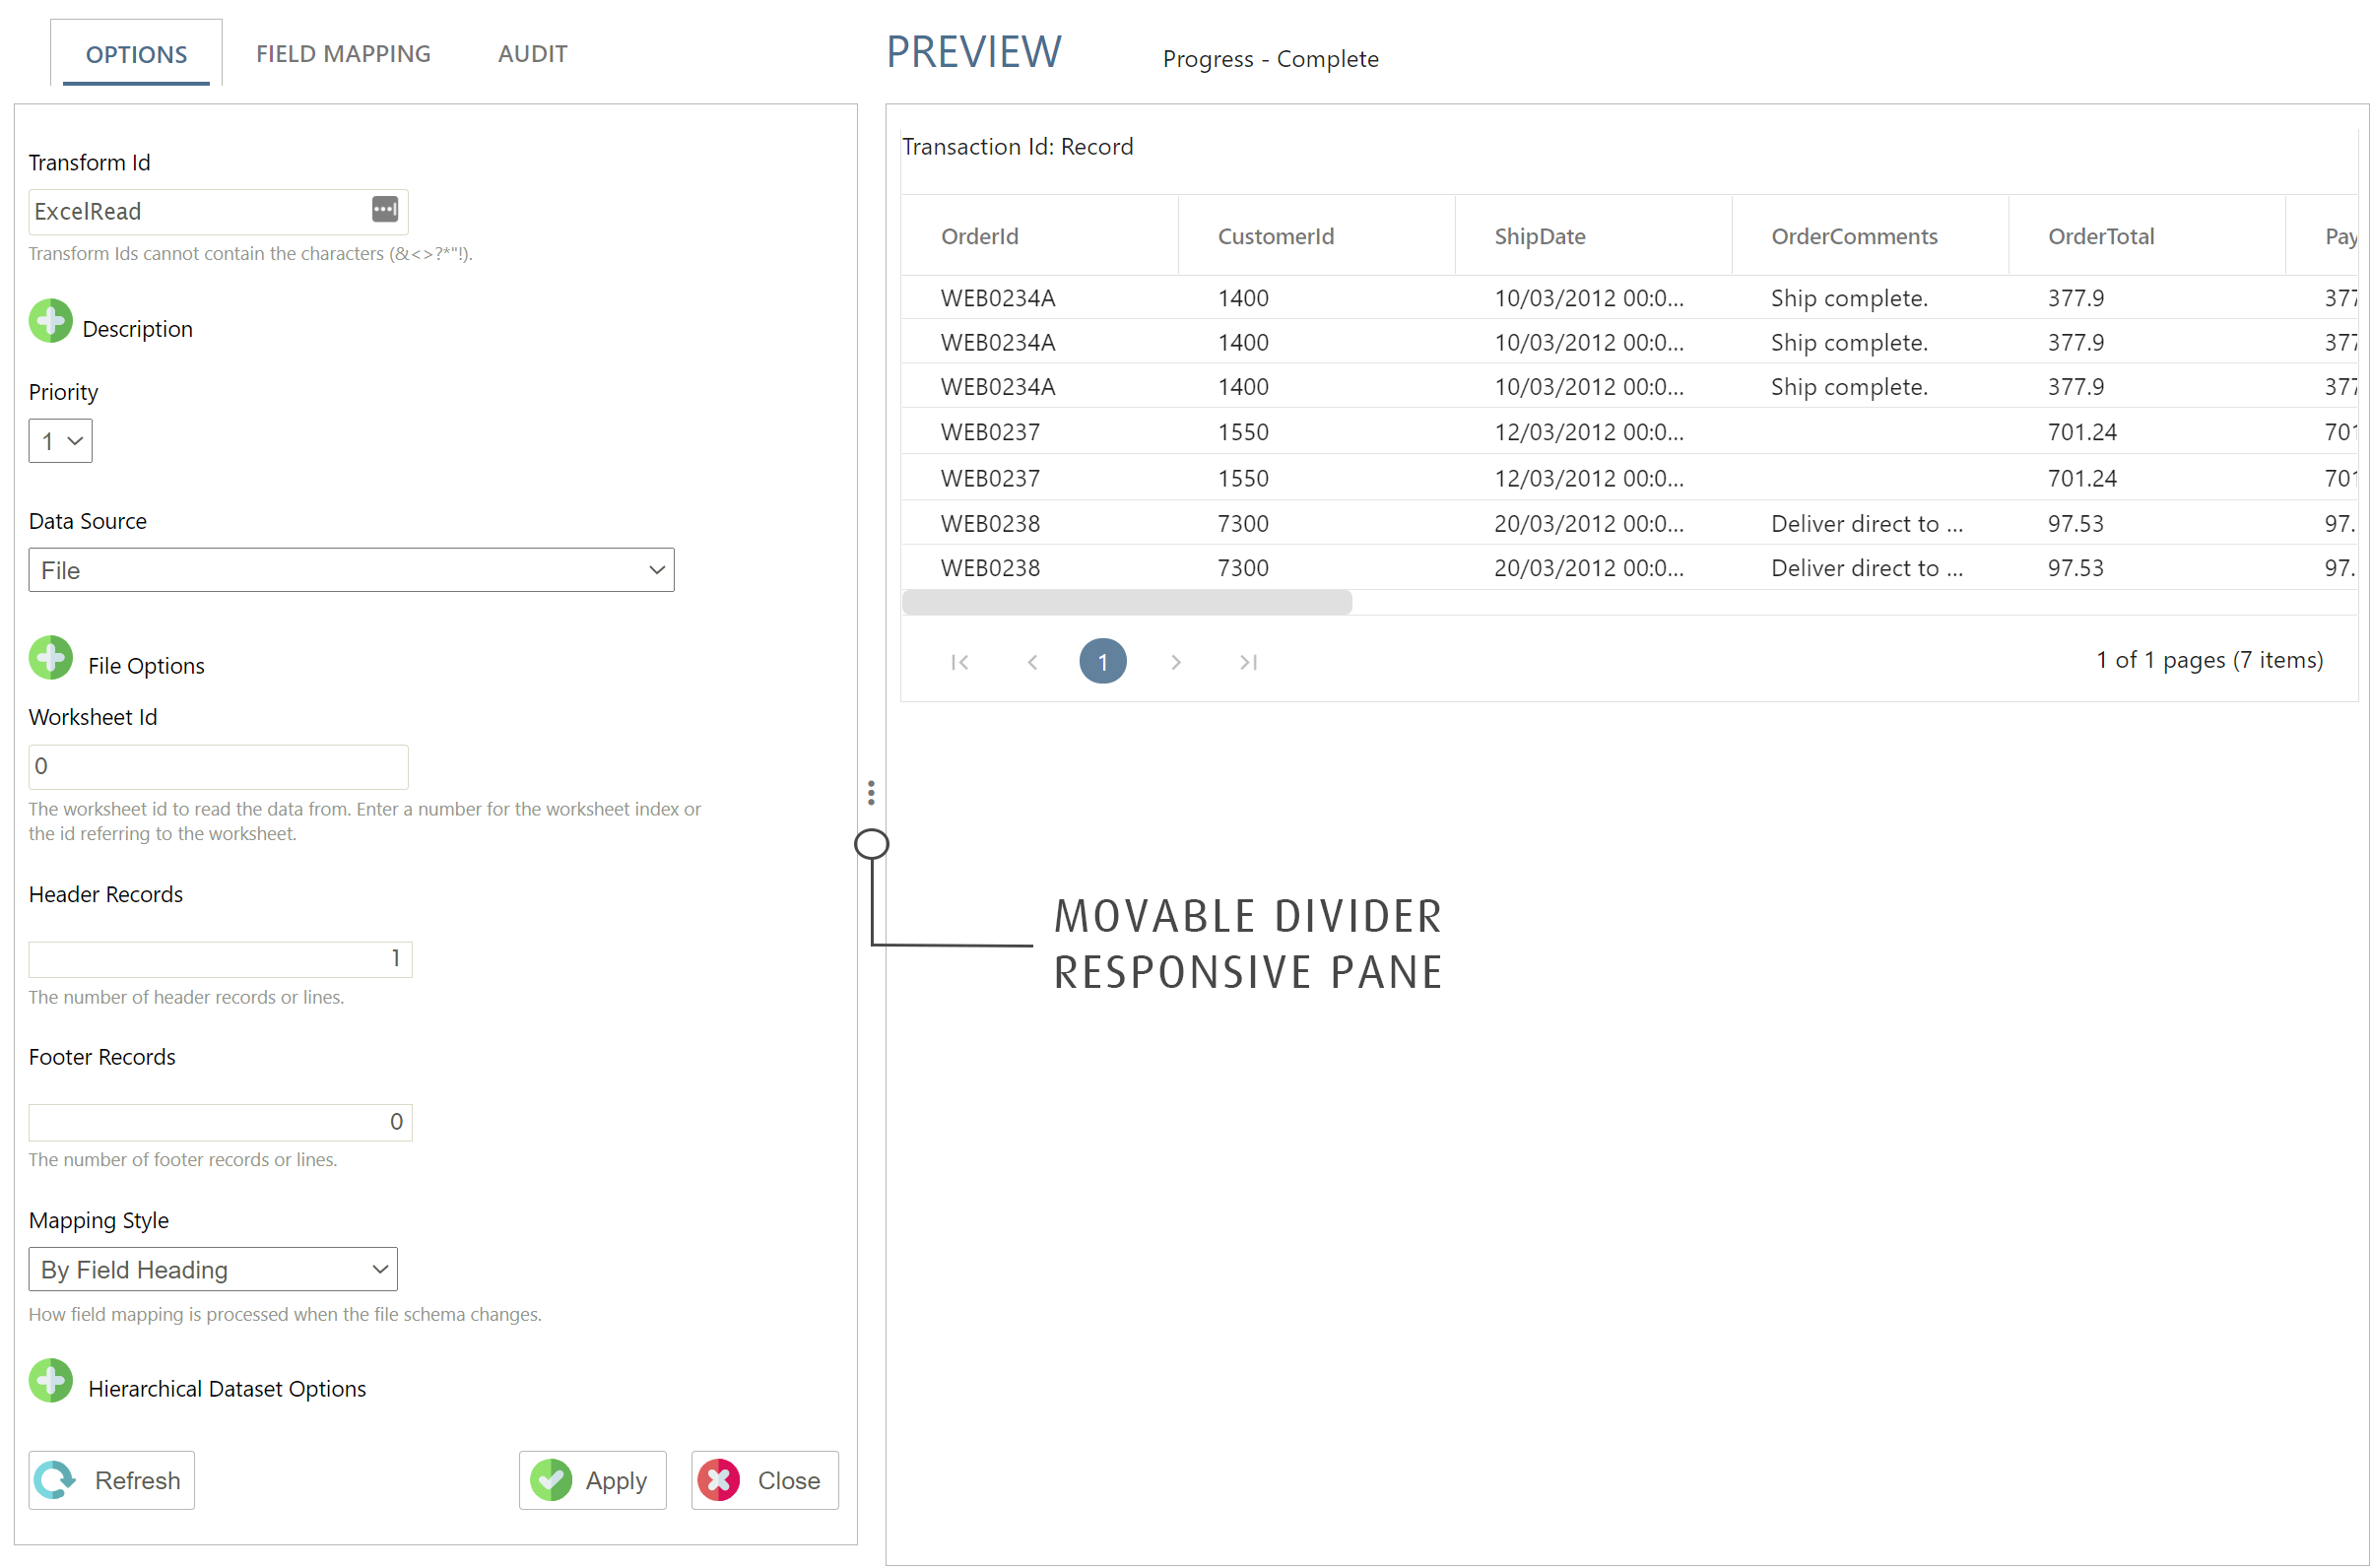Viewport: 2371px width, 1568px height.
Task: Click the preview grid horizontal scrollbar
Action: pyautogui.click(x=1127, y=602)
